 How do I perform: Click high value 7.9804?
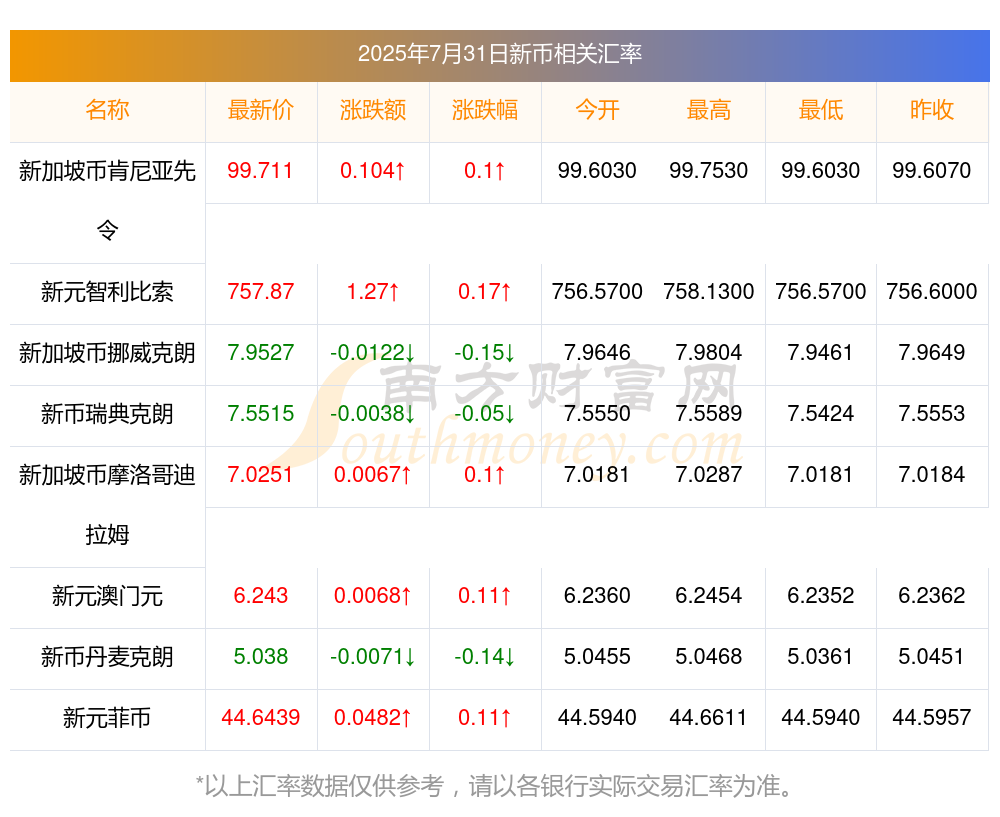(709, 353)
